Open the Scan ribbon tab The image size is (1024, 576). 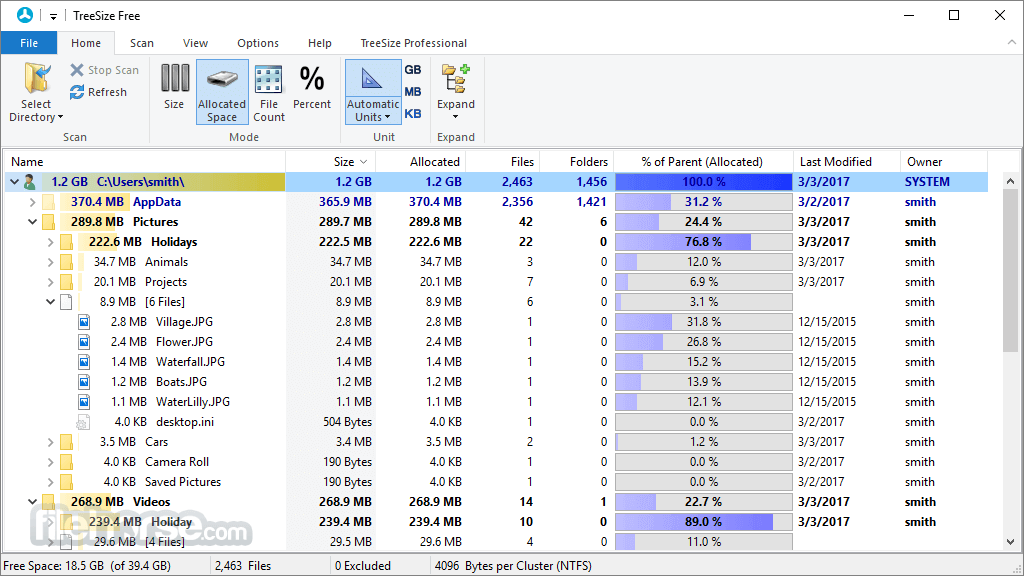(142, 43)
